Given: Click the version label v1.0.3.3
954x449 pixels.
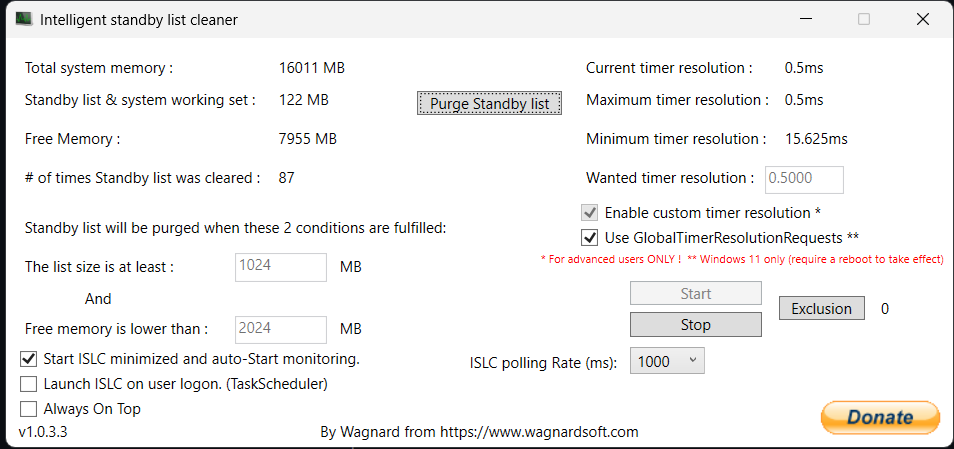Looking at the screenshot, I should pyautogui.click(x=43, y=433).
